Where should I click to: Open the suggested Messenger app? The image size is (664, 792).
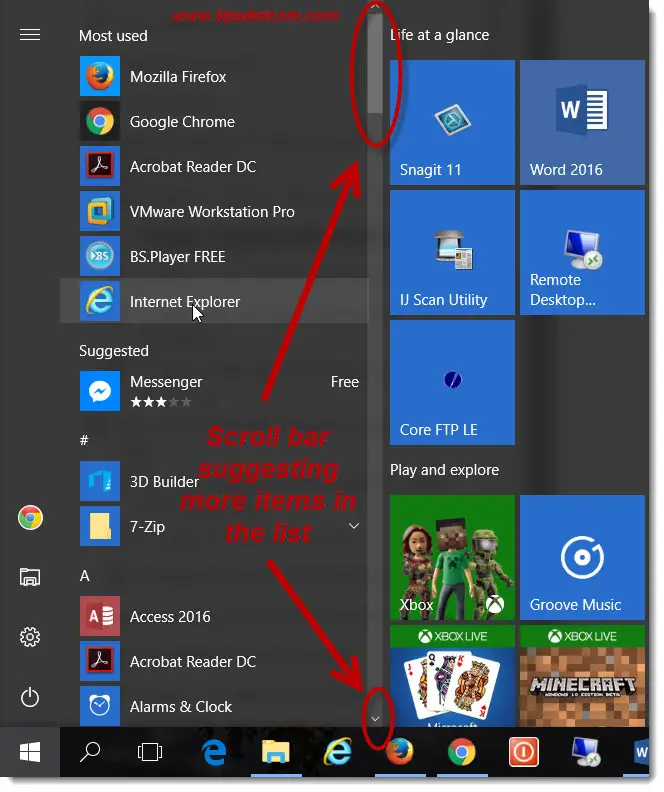[x=215, y=391]
